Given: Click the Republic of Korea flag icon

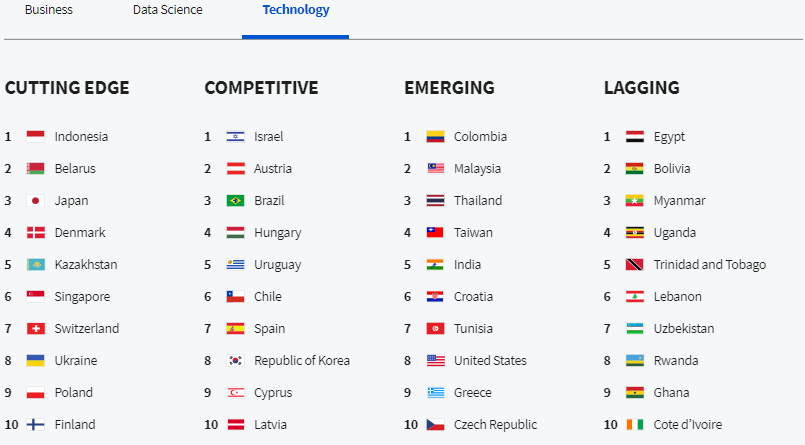Looking at the screenshot, I should pyautogui.click(x=235, y=361).
